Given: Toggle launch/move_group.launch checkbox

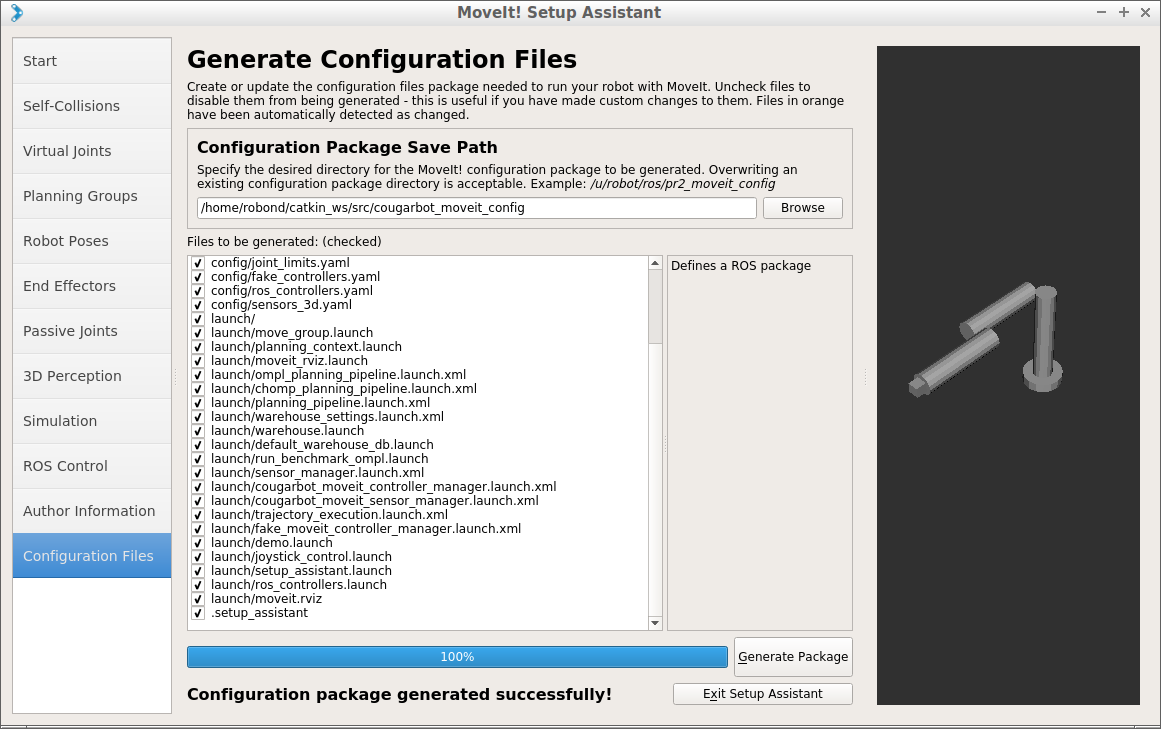Looking at the screenshot, I should point(198,333).
